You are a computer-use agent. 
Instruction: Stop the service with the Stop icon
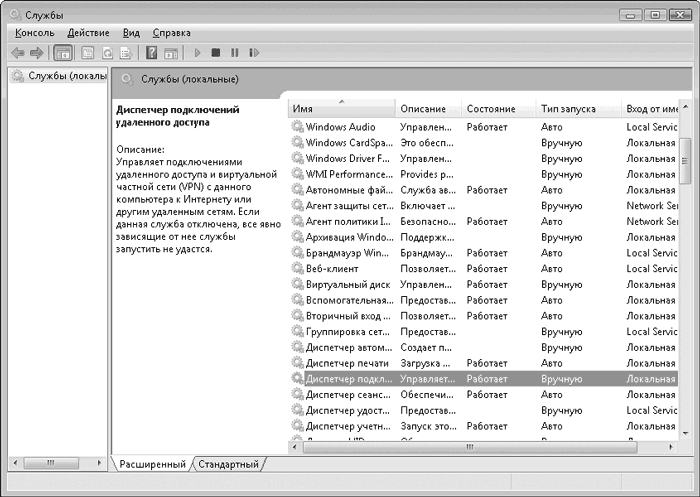point(216,52)
